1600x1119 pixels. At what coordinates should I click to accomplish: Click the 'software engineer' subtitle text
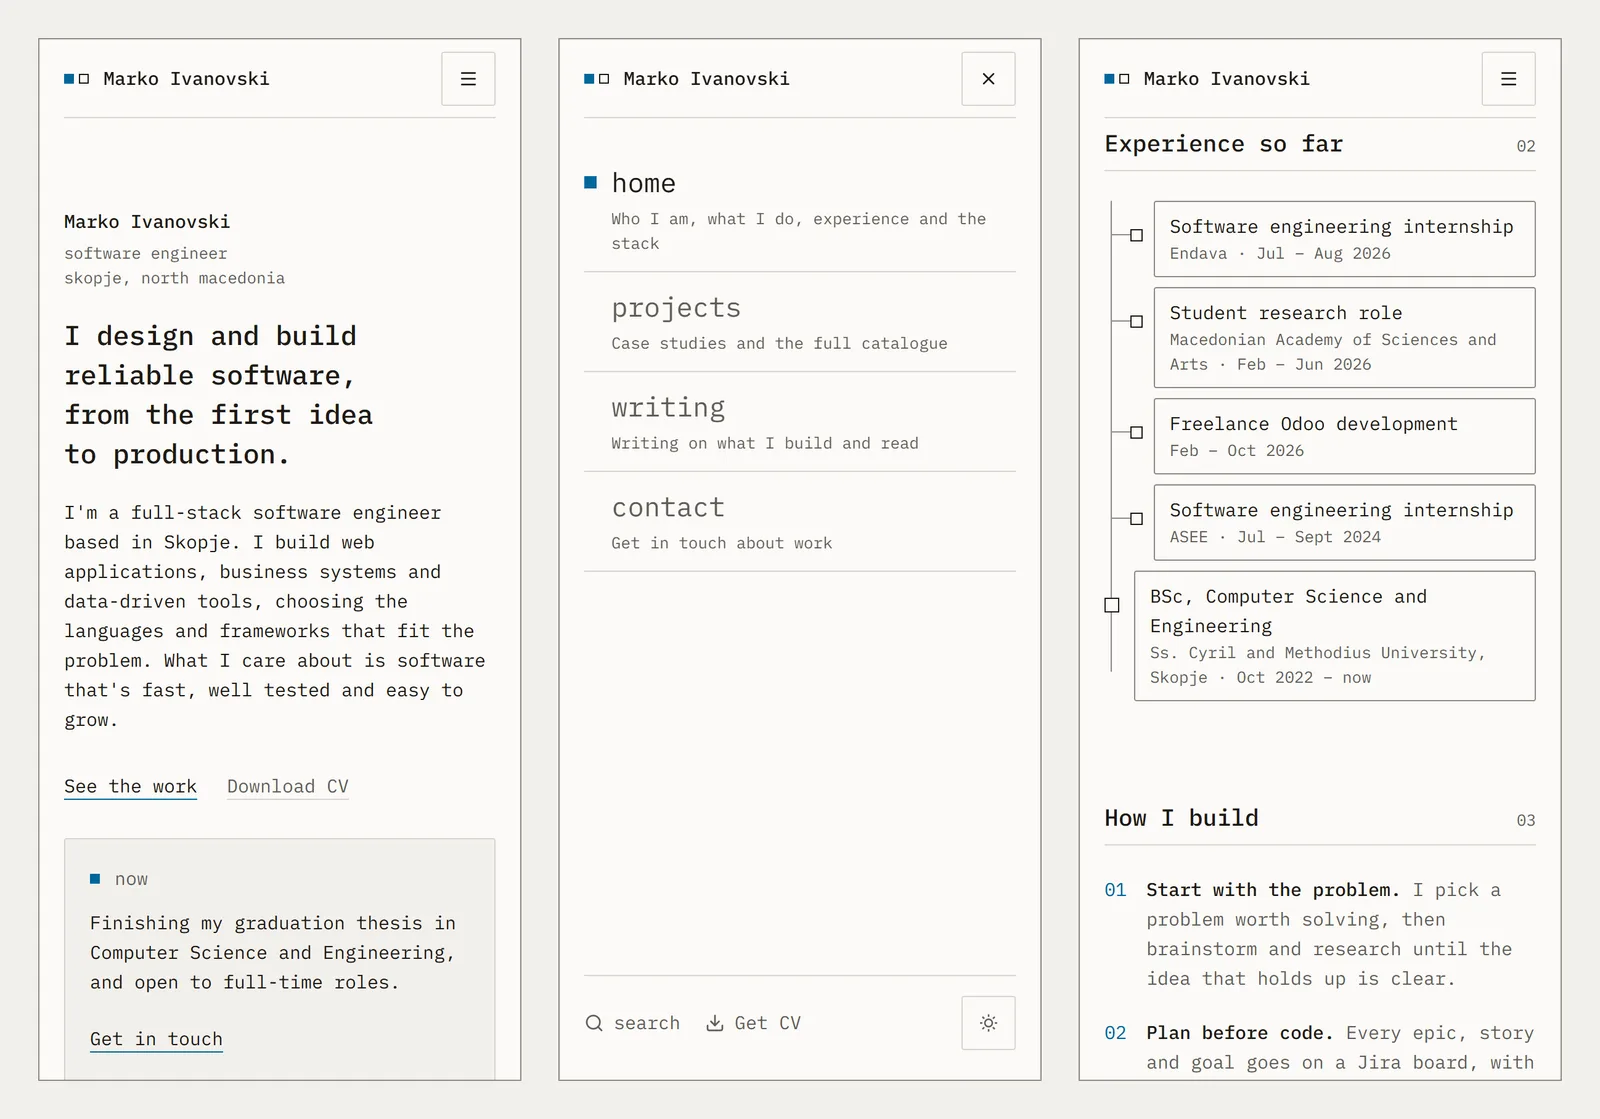(x=146, y=254)
